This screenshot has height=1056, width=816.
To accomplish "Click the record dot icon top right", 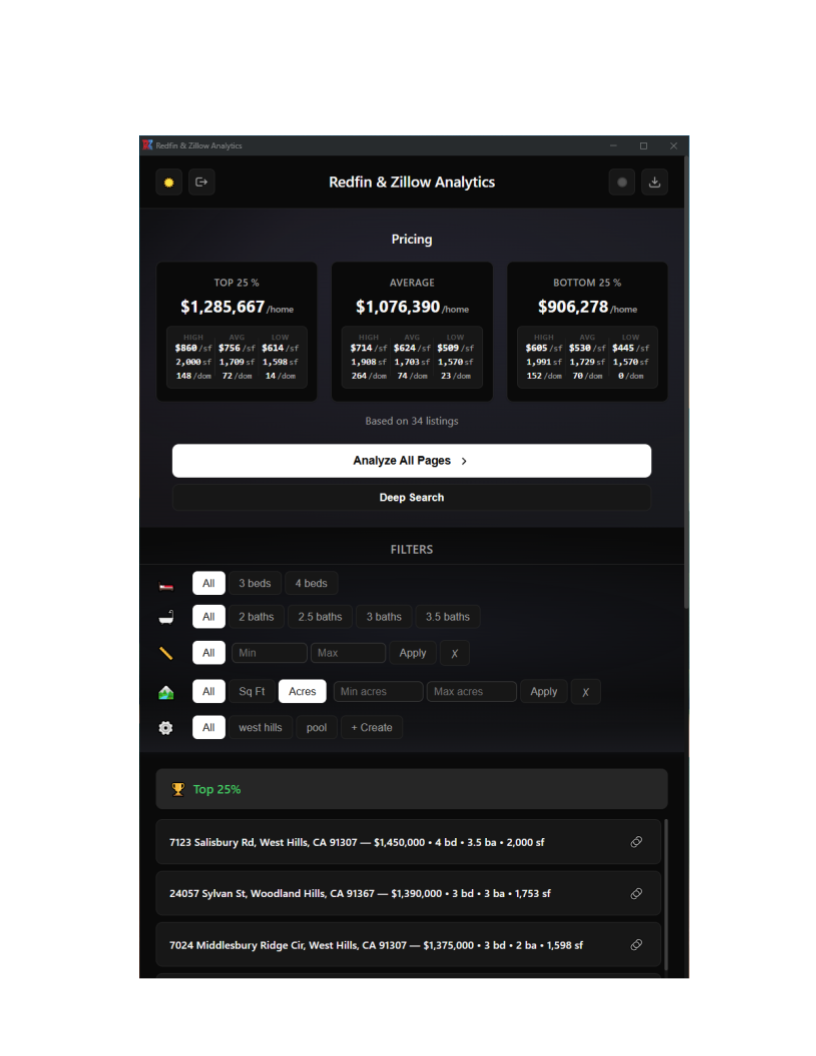I will 621,182.
